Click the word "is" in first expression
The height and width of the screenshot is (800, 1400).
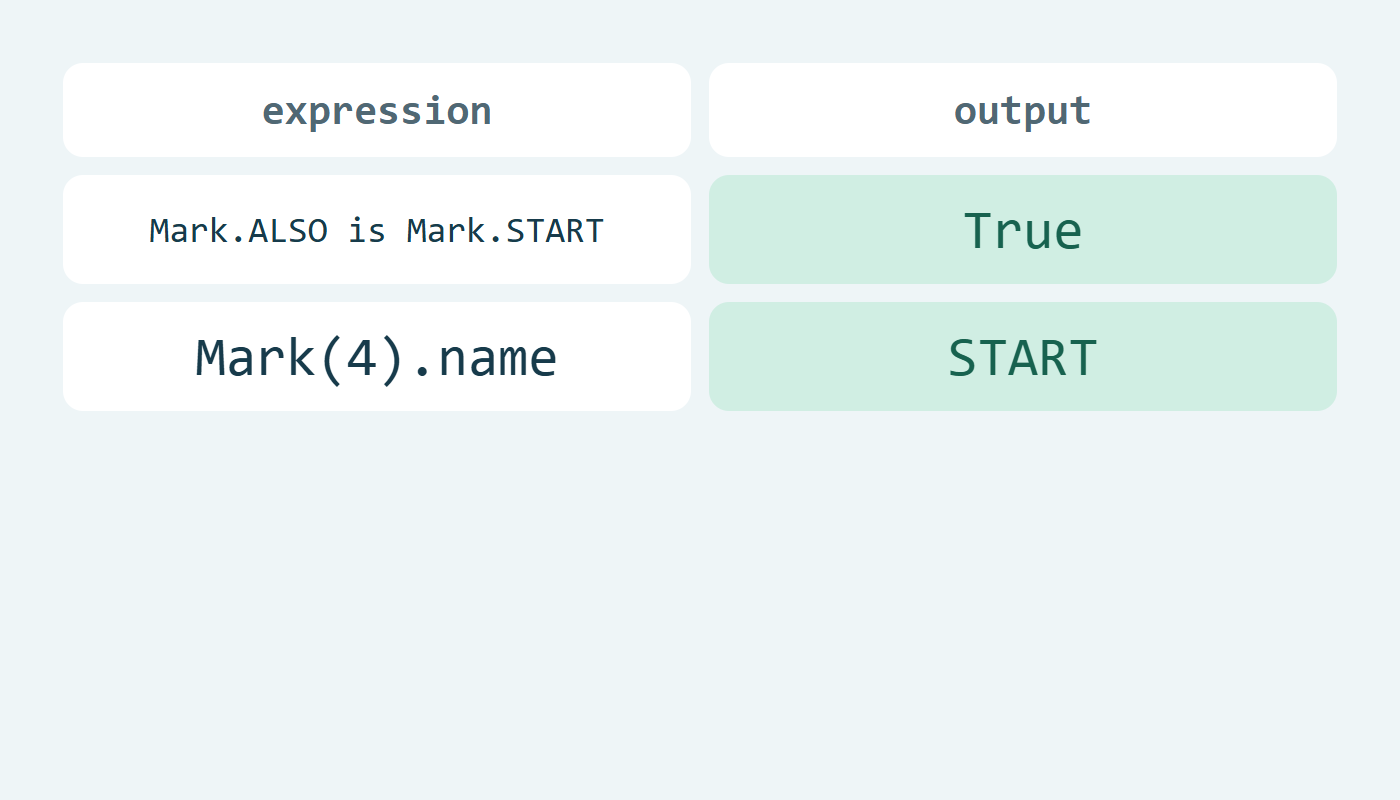(367, 231)
